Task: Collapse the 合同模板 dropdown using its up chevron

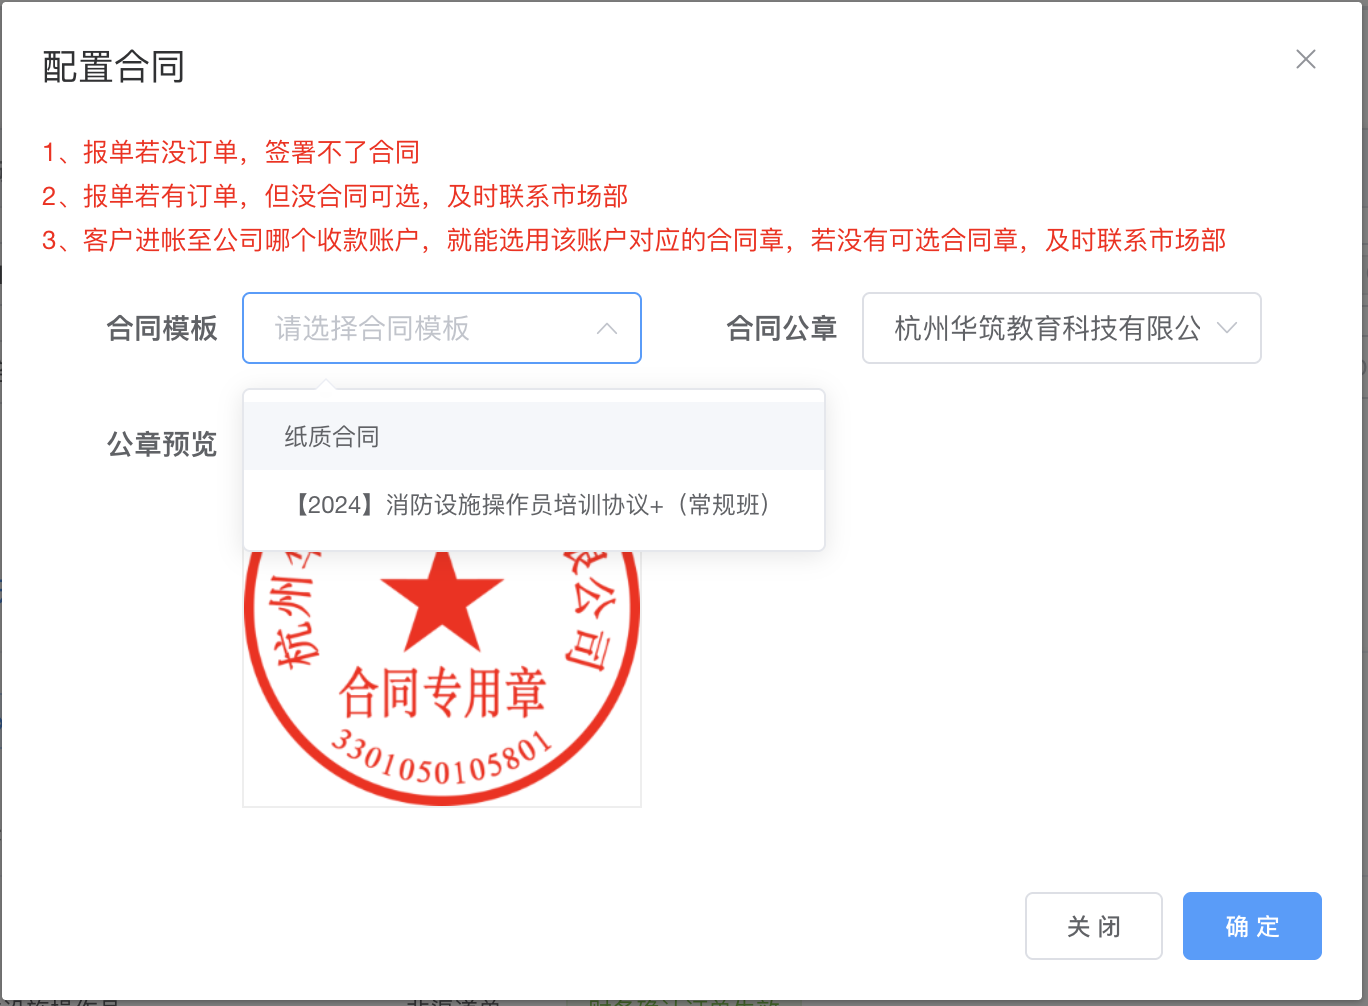Action: point(607,329)
